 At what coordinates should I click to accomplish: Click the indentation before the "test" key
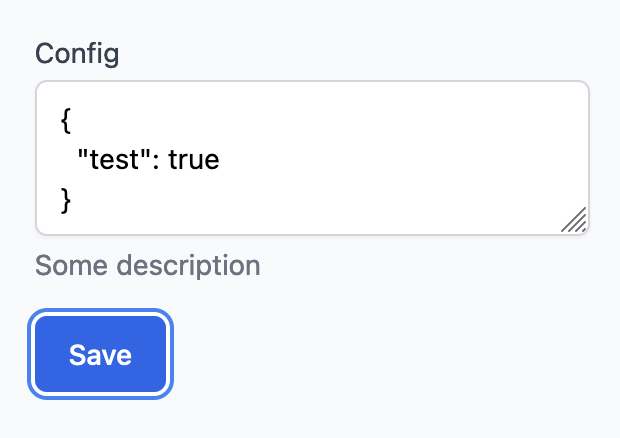pyautogui.click(x=68, y=159)
